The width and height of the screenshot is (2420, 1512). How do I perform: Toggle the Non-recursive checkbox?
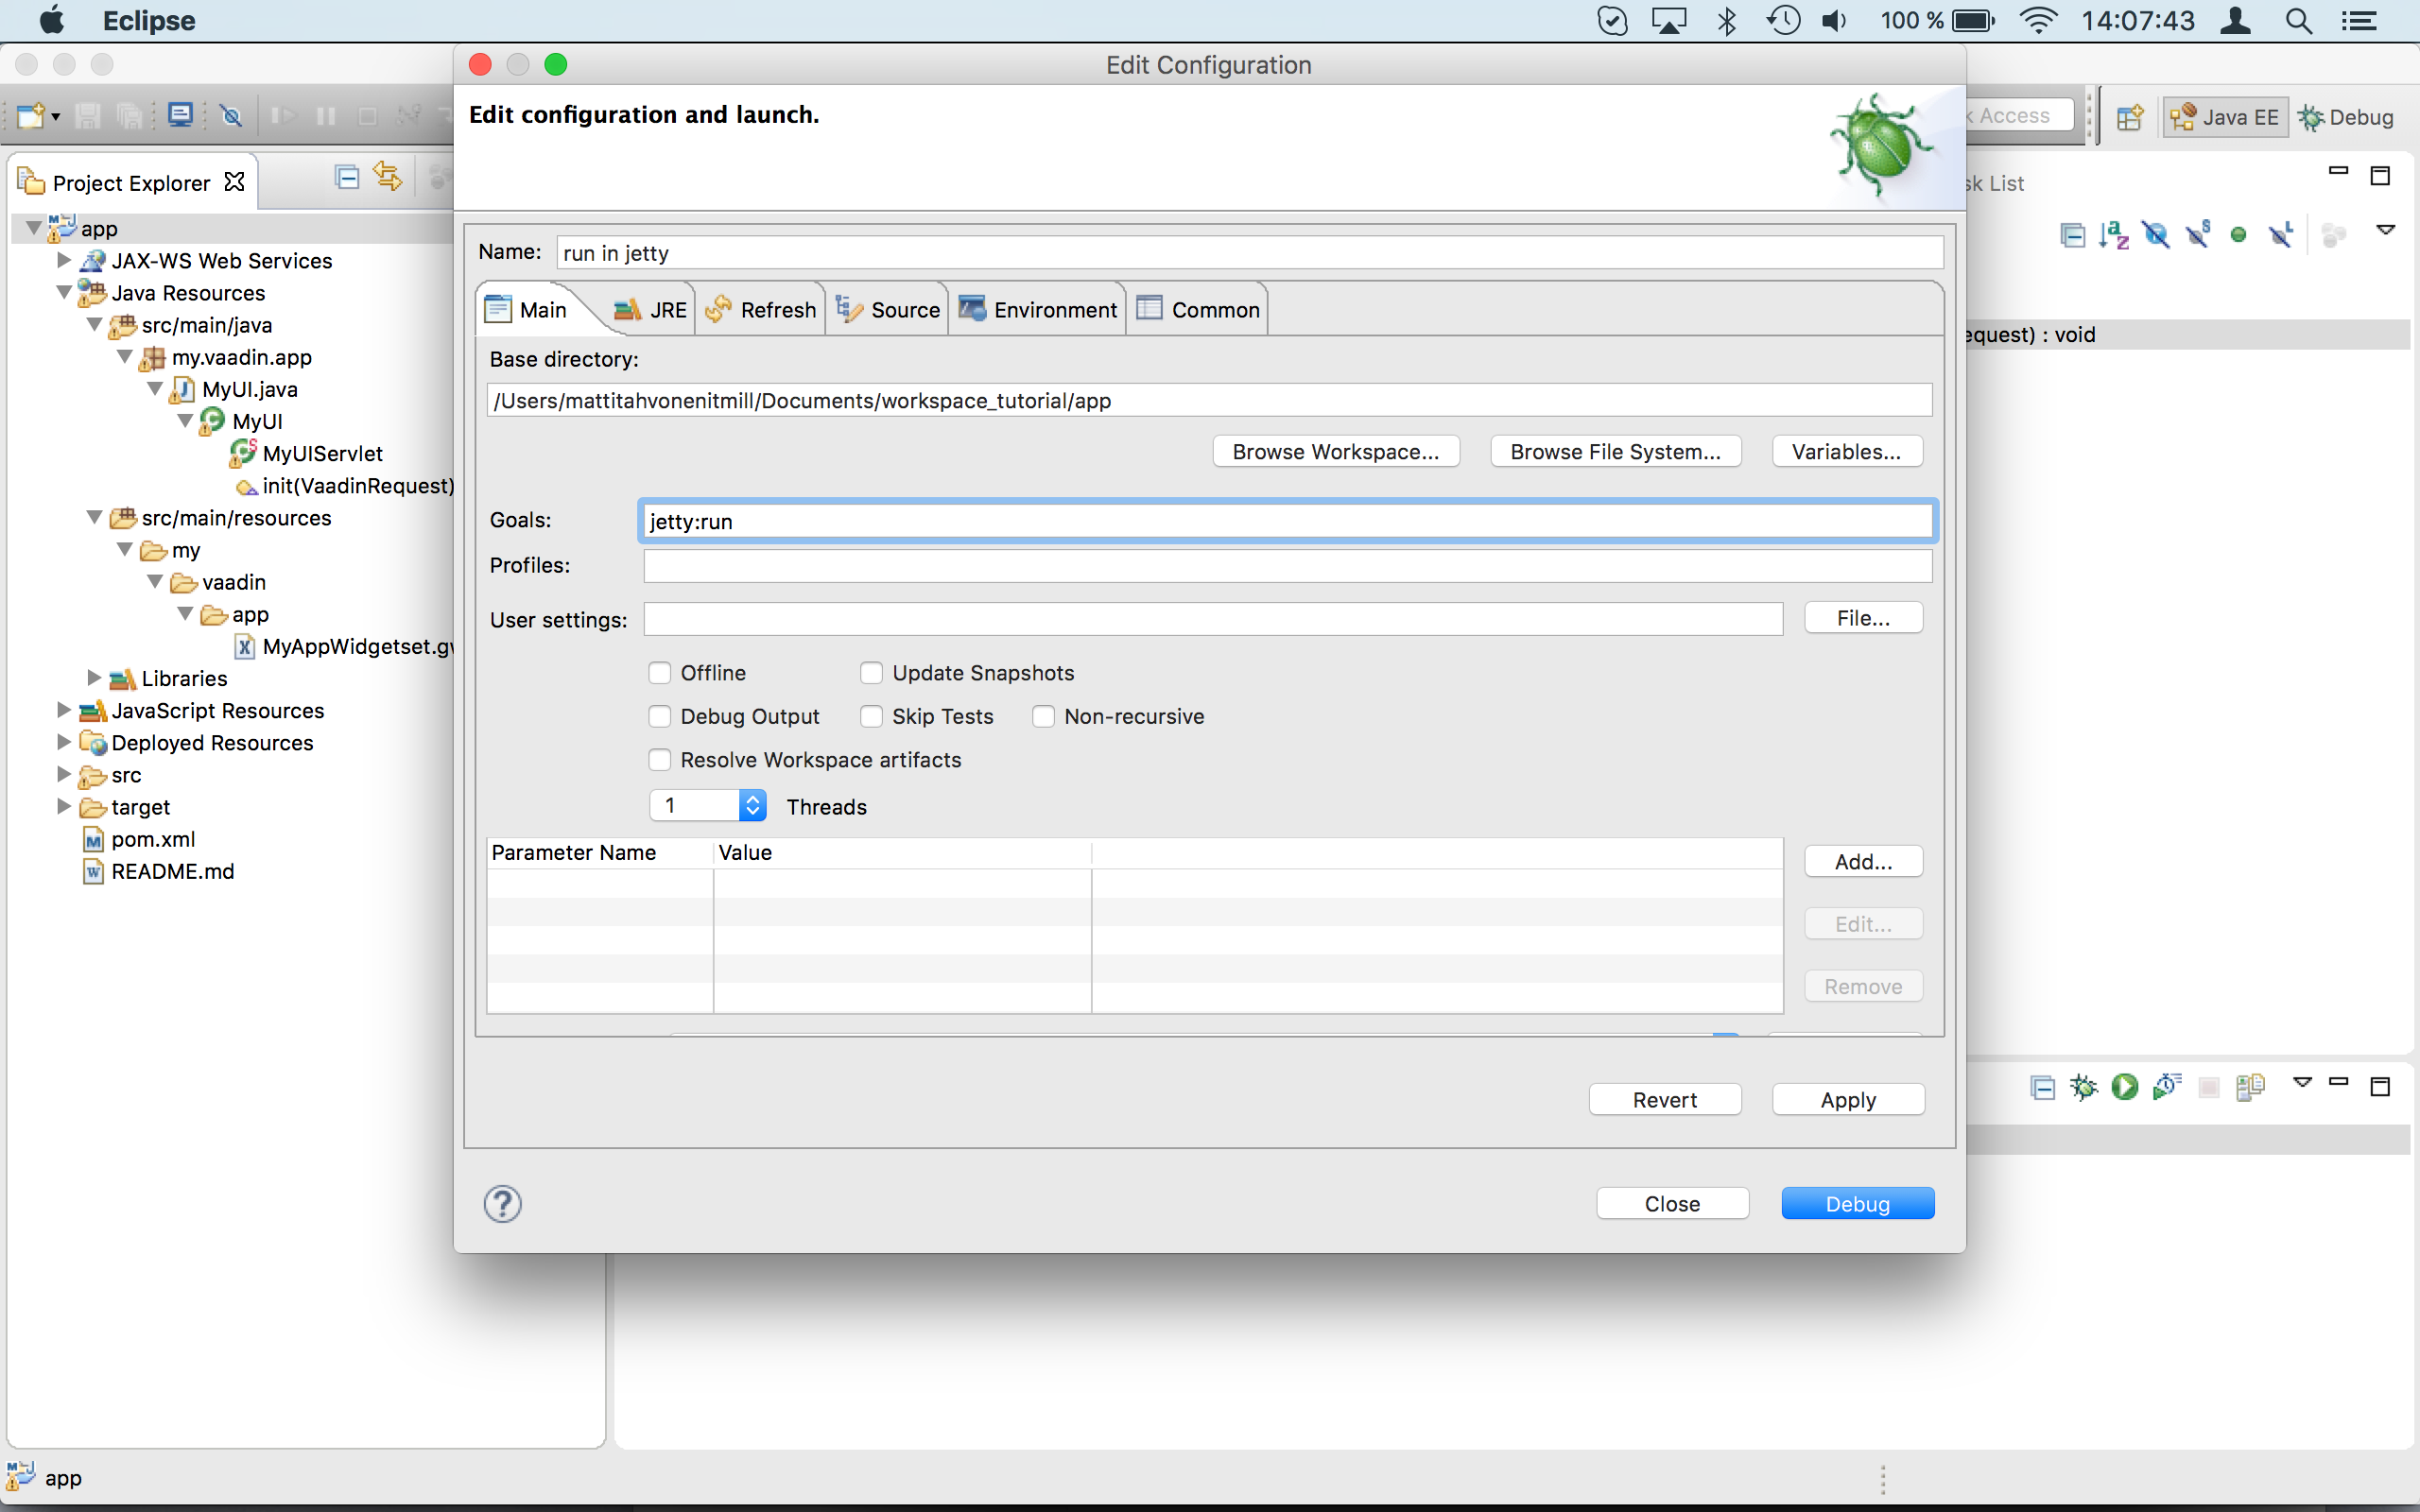coord(1043,716)
